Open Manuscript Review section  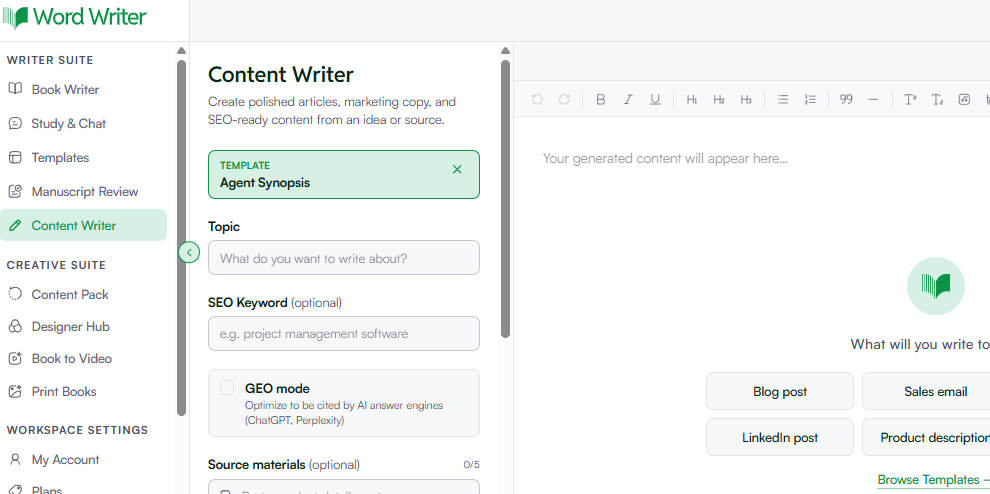coord(83,191)
